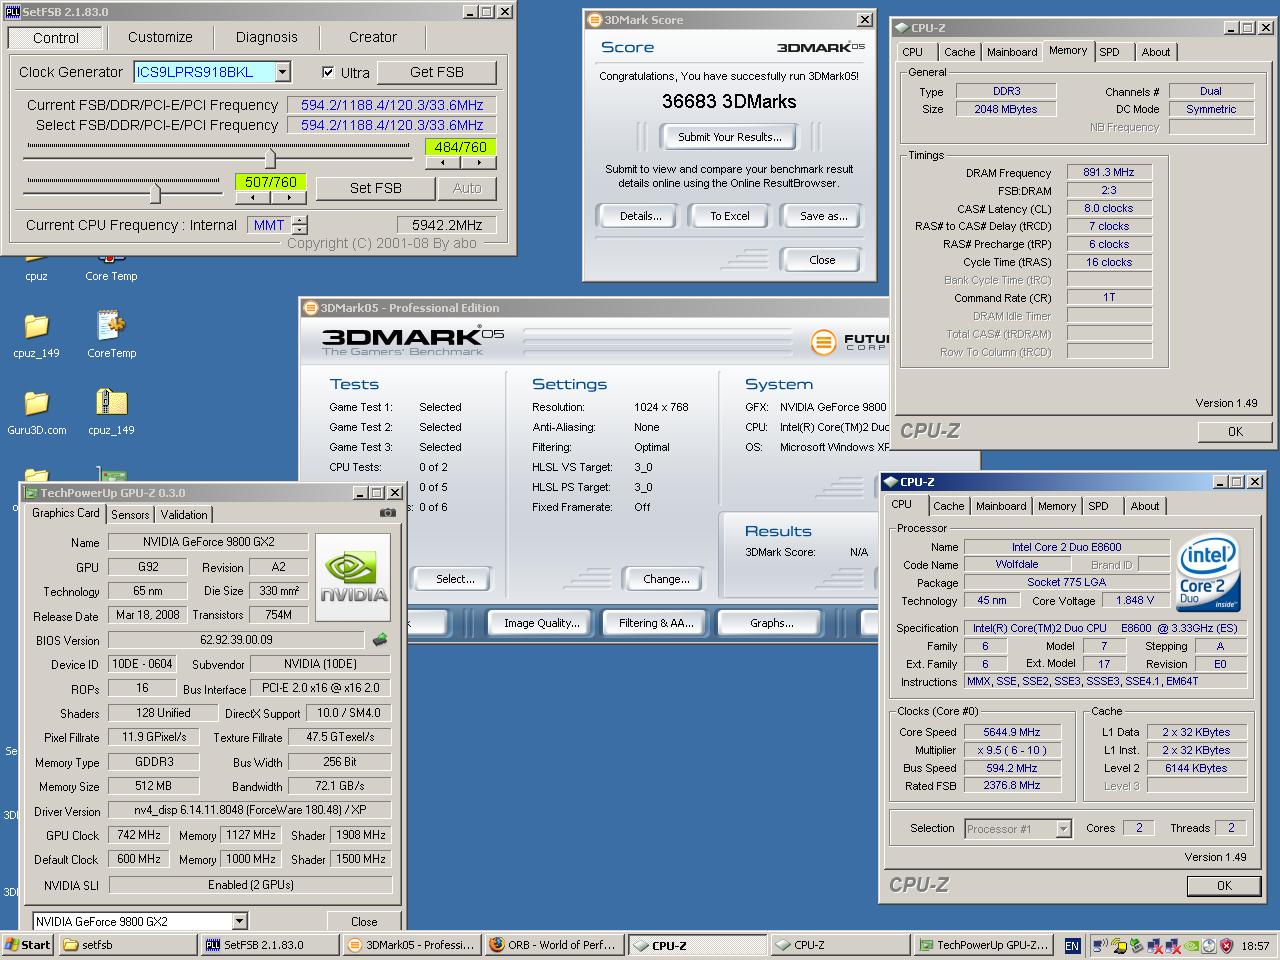Open Sensors tab in GPU-Z
Image resolution: width=1280 pixels, height=960 pixels.
pos(130,515)
